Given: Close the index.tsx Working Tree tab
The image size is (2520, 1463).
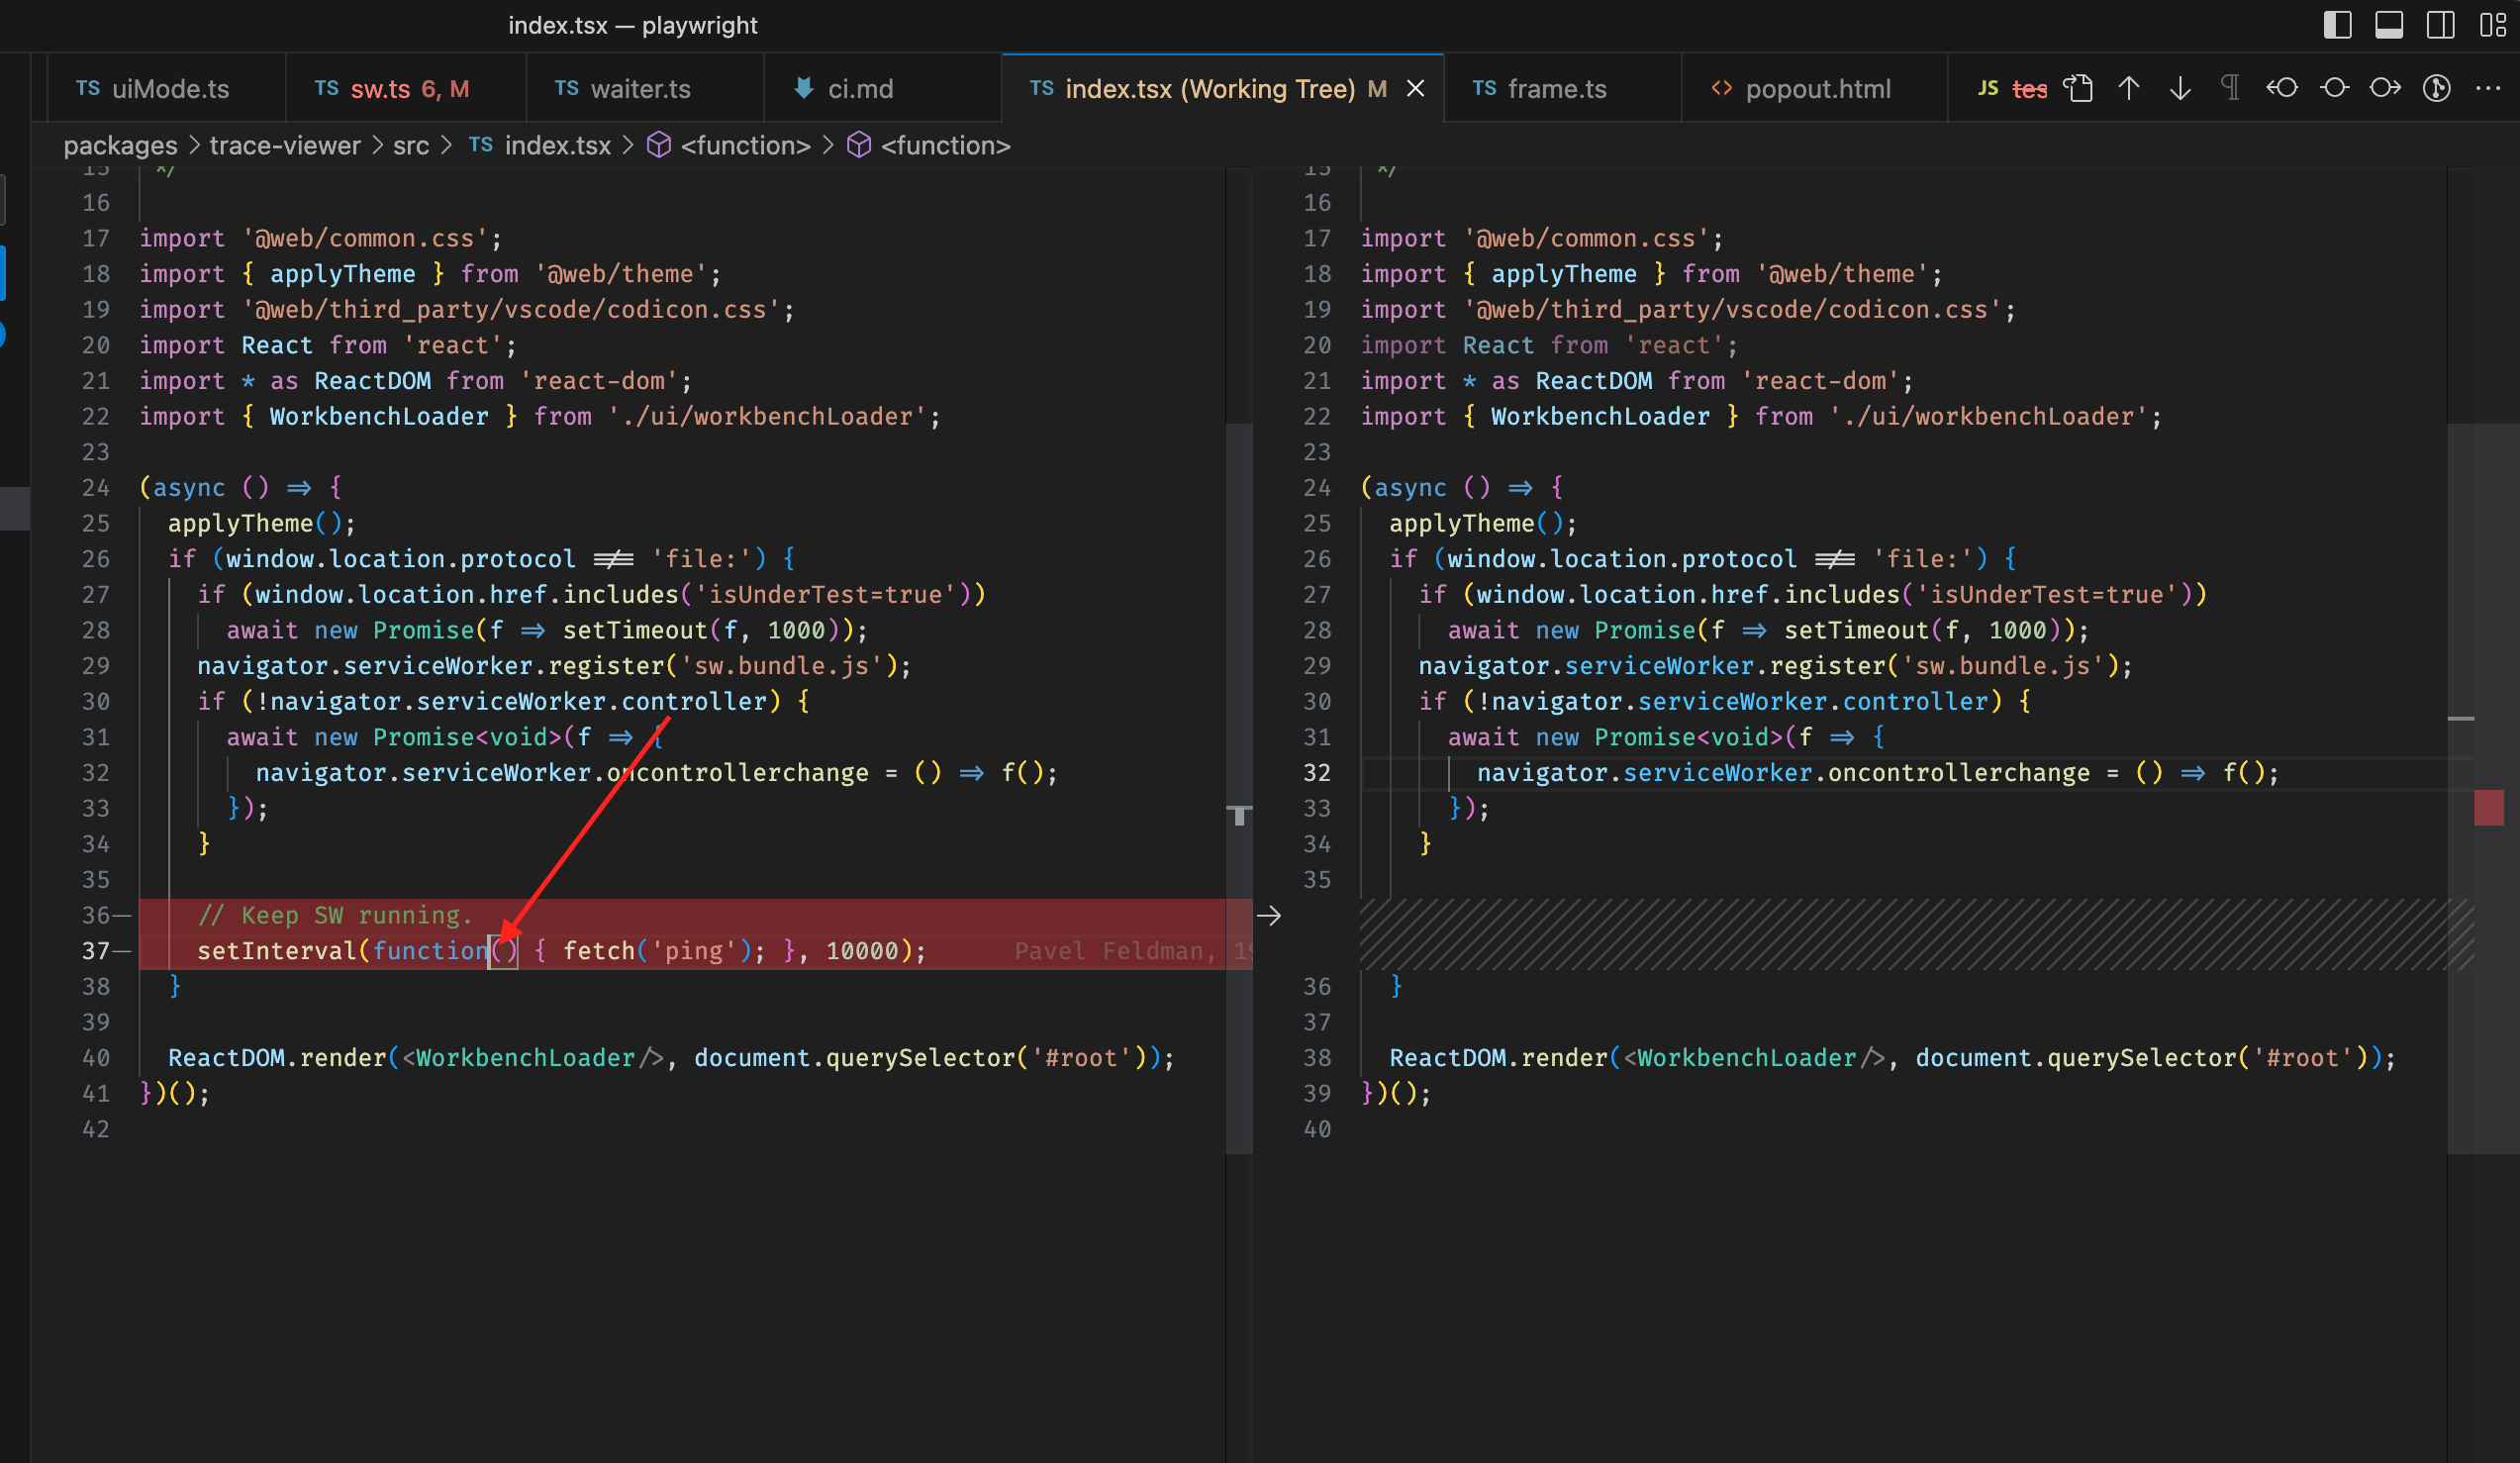Looking at the screenshot, I should pyautogui.click(x=1416, y=89).
